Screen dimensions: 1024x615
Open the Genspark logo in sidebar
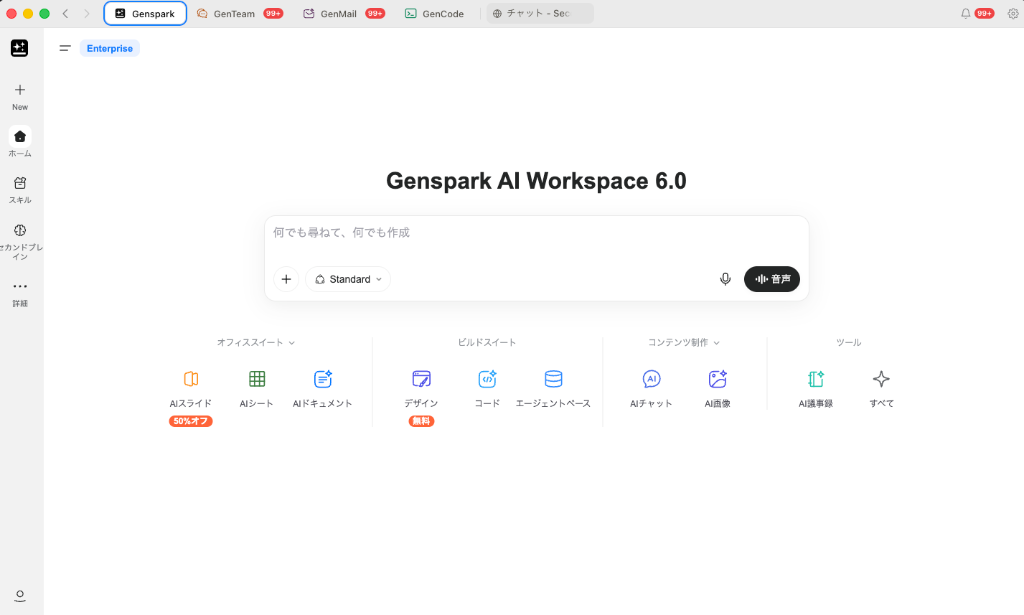tap(20, 48)
